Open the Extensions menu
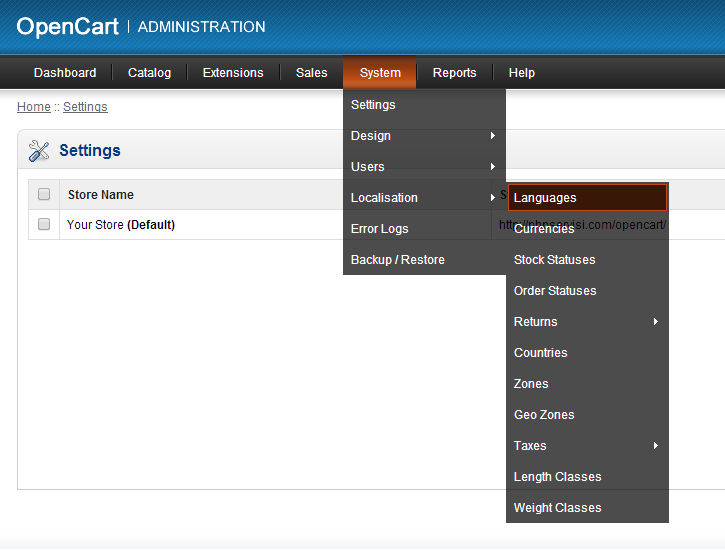This screenshot has height=550, width=725. [x=233, y=73]
